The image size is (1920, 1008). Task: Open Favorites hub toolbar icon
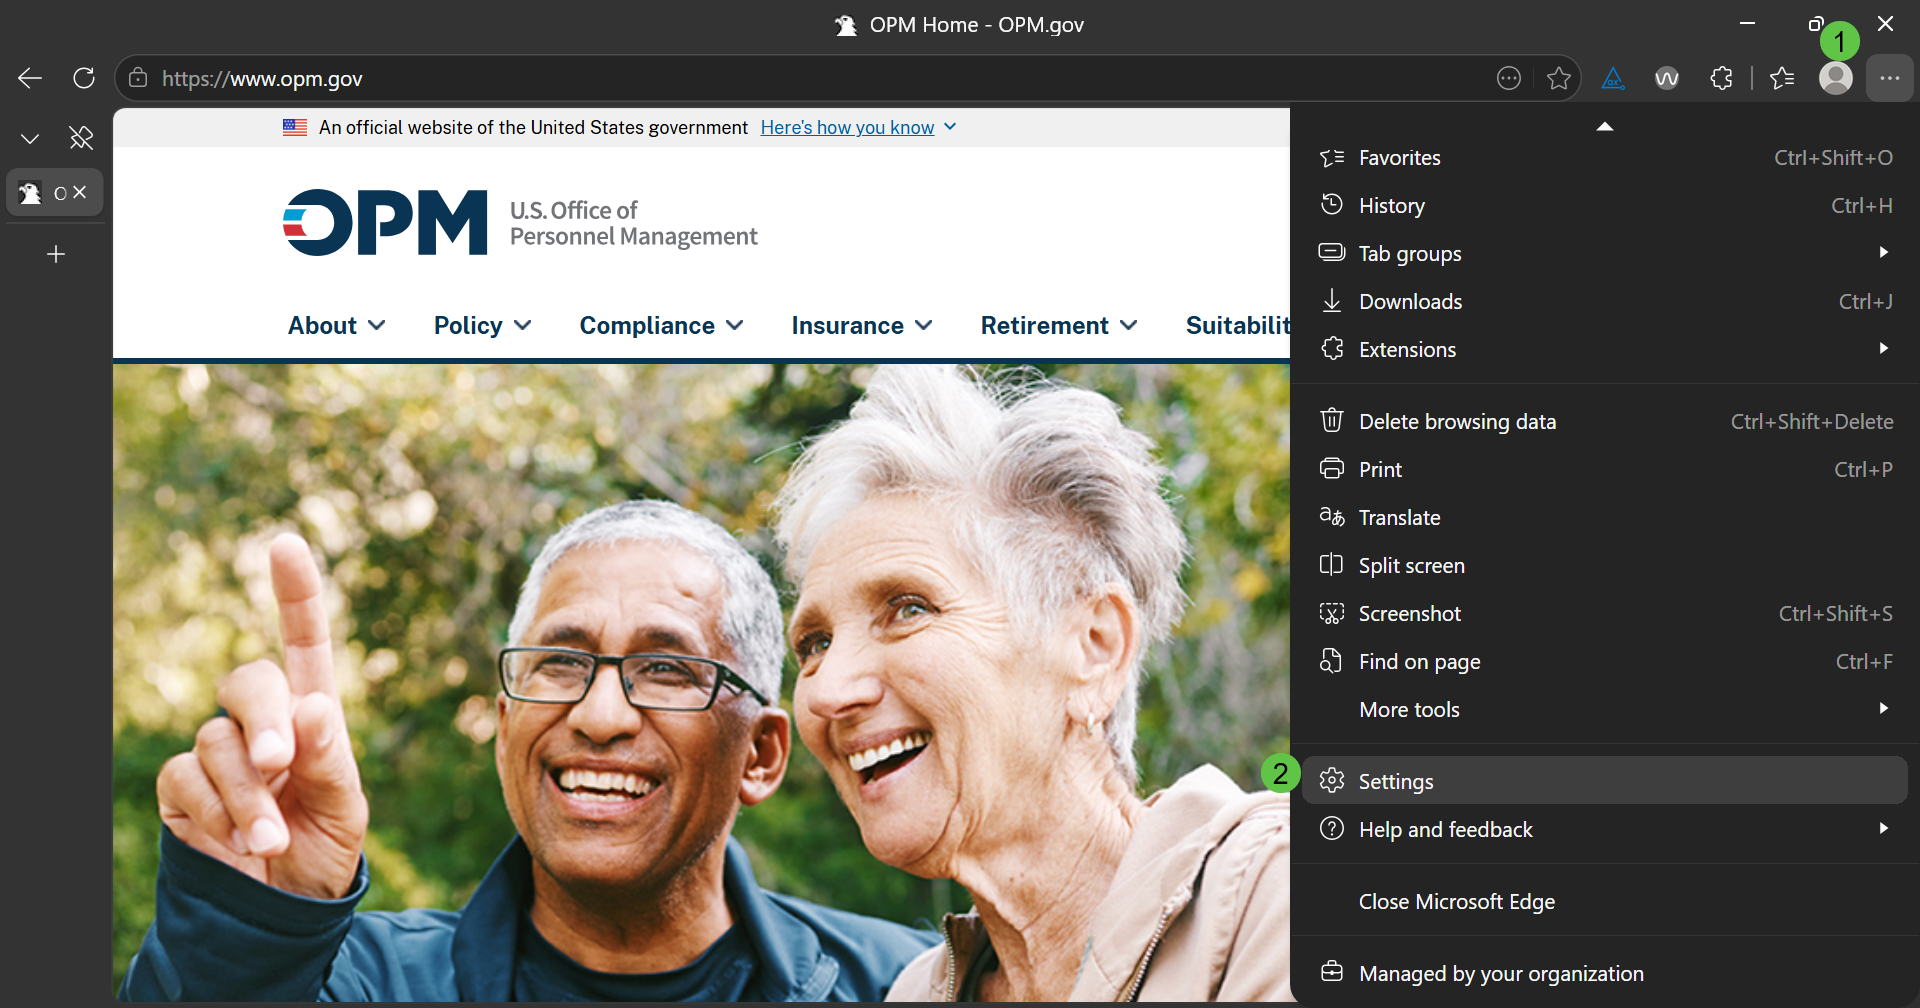click(1782, 78)
